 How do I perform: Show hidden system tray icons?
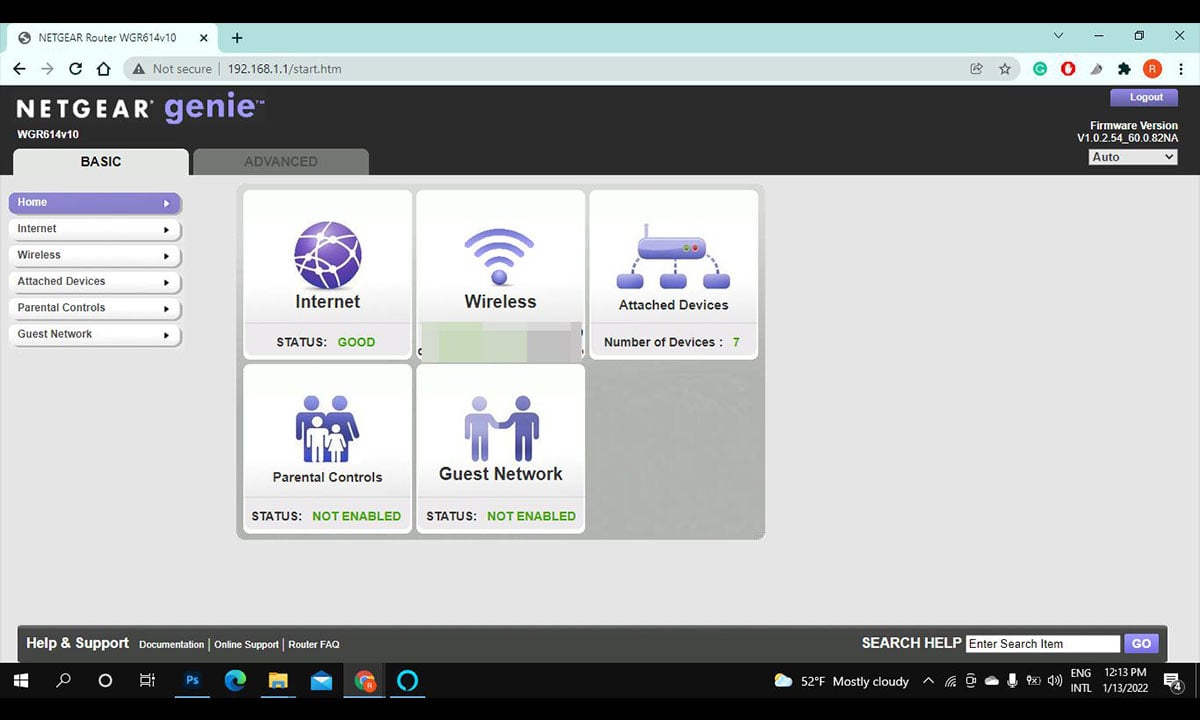click(928, 681)
